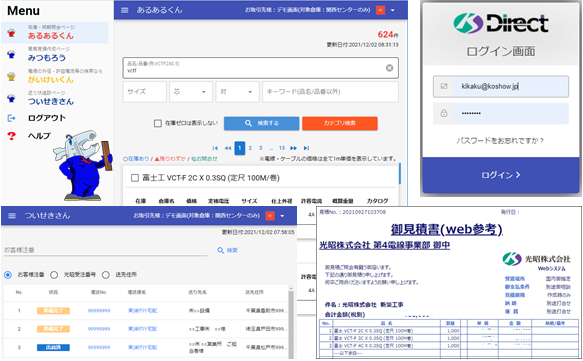Image resolution: width=583 pixels, height=361 pixels.
Task: Open the みつもろう menu item
Action: [x=55, y=54]
